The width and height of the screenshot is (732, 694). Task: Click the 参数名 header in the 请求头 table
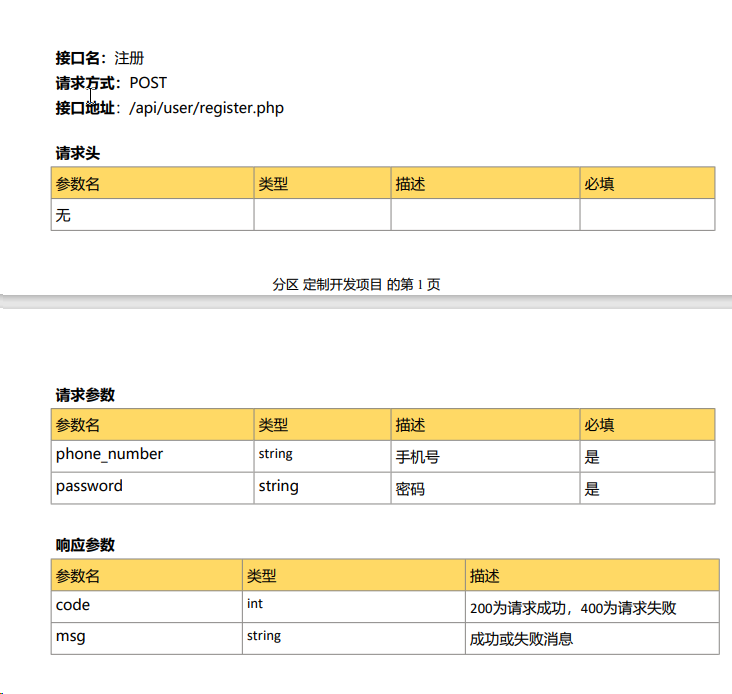coord(153,183)
